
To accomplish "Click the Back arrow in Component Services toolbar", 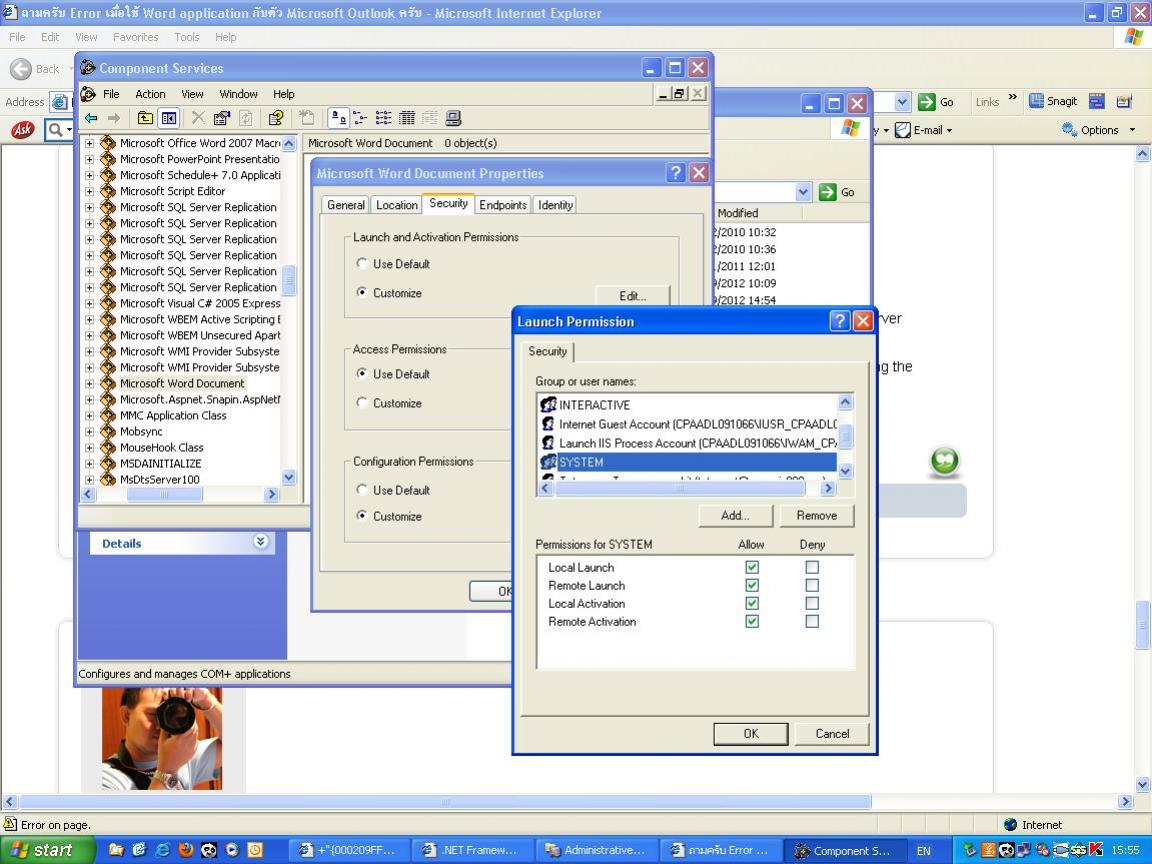I will (91, 118).
